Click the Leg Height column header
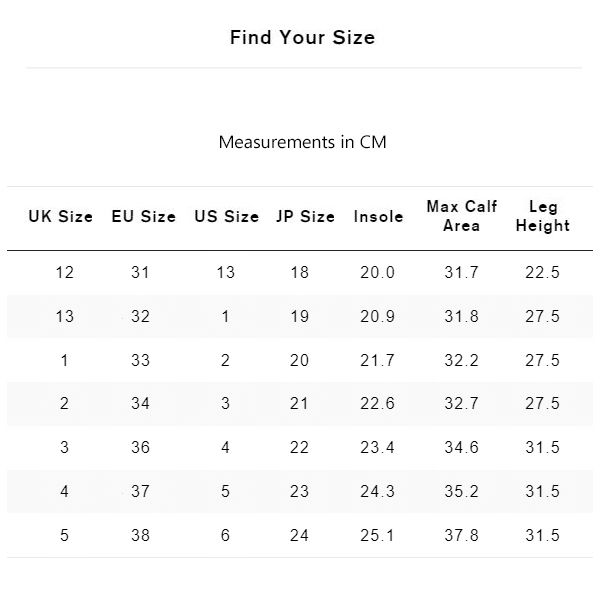 click(542, 216)
